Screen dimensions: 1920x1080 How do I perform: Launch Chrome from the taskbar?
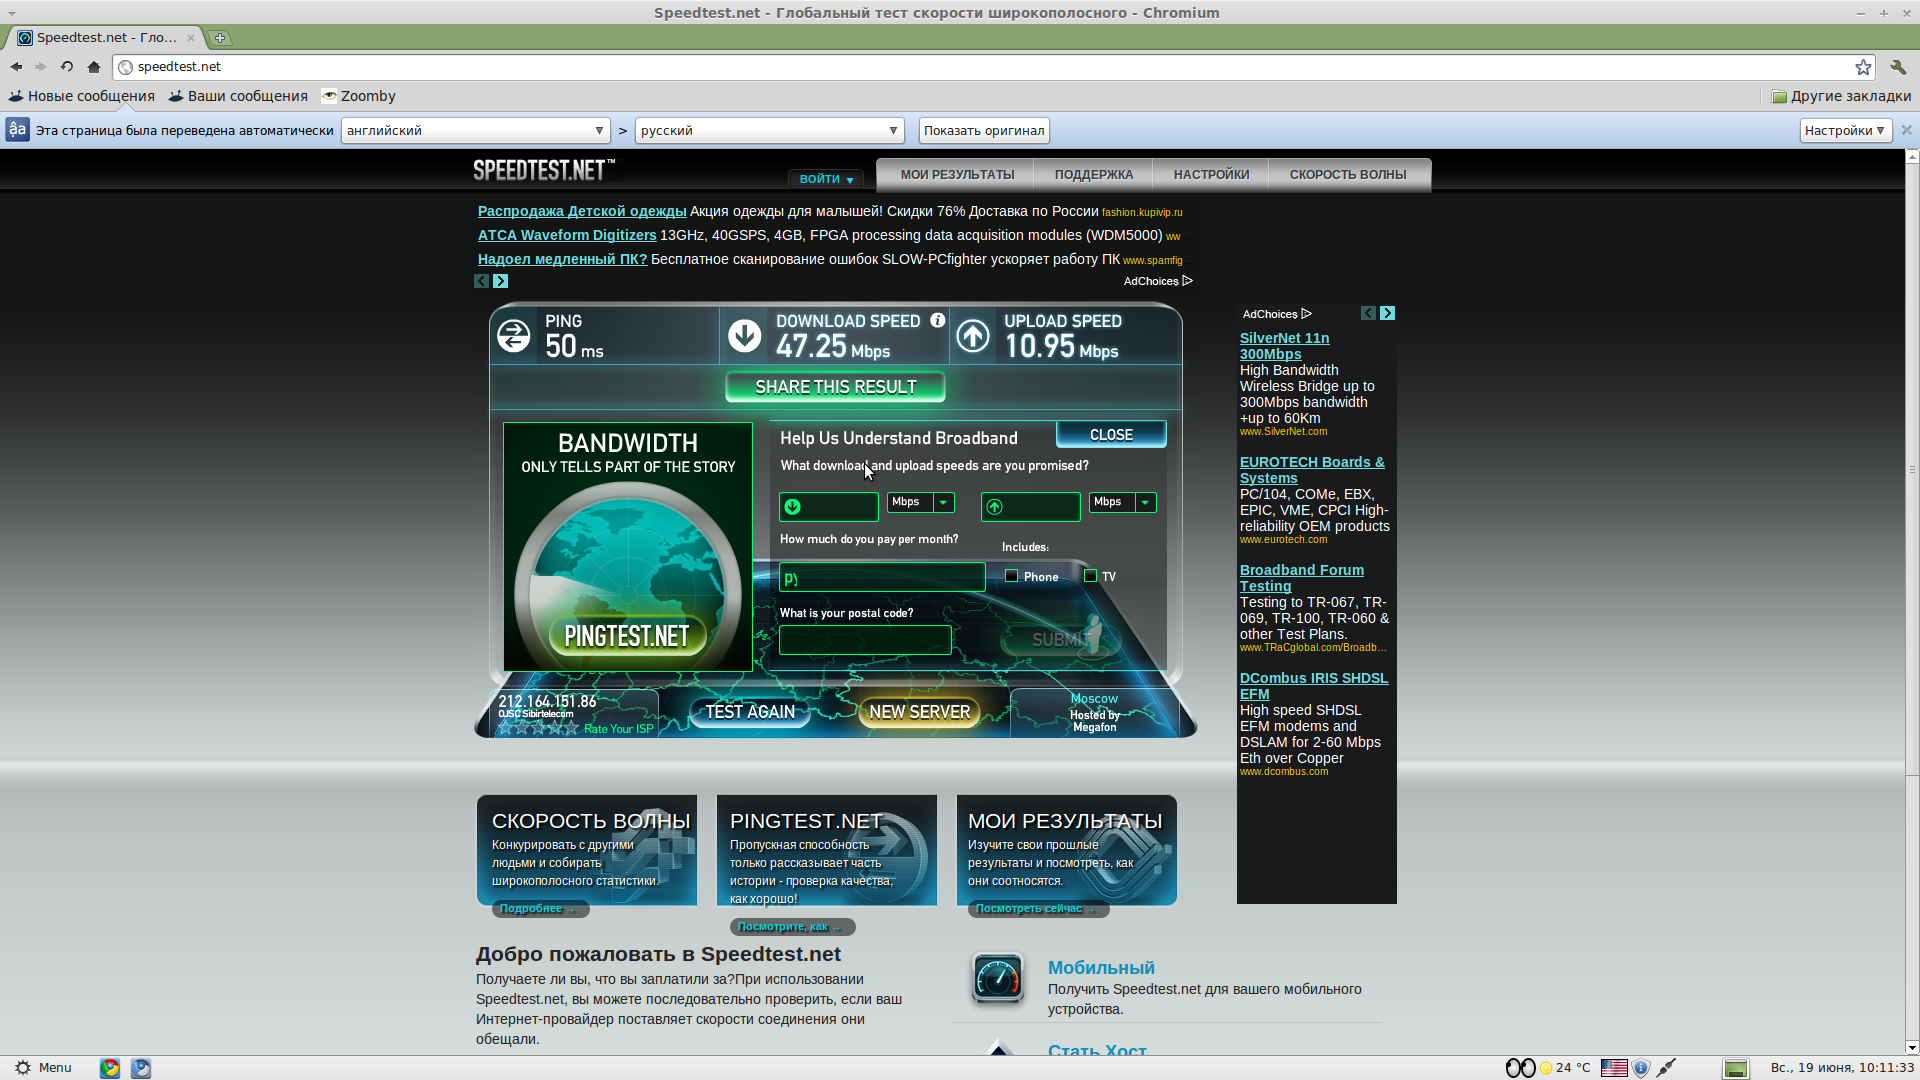tap(110, 1068)
